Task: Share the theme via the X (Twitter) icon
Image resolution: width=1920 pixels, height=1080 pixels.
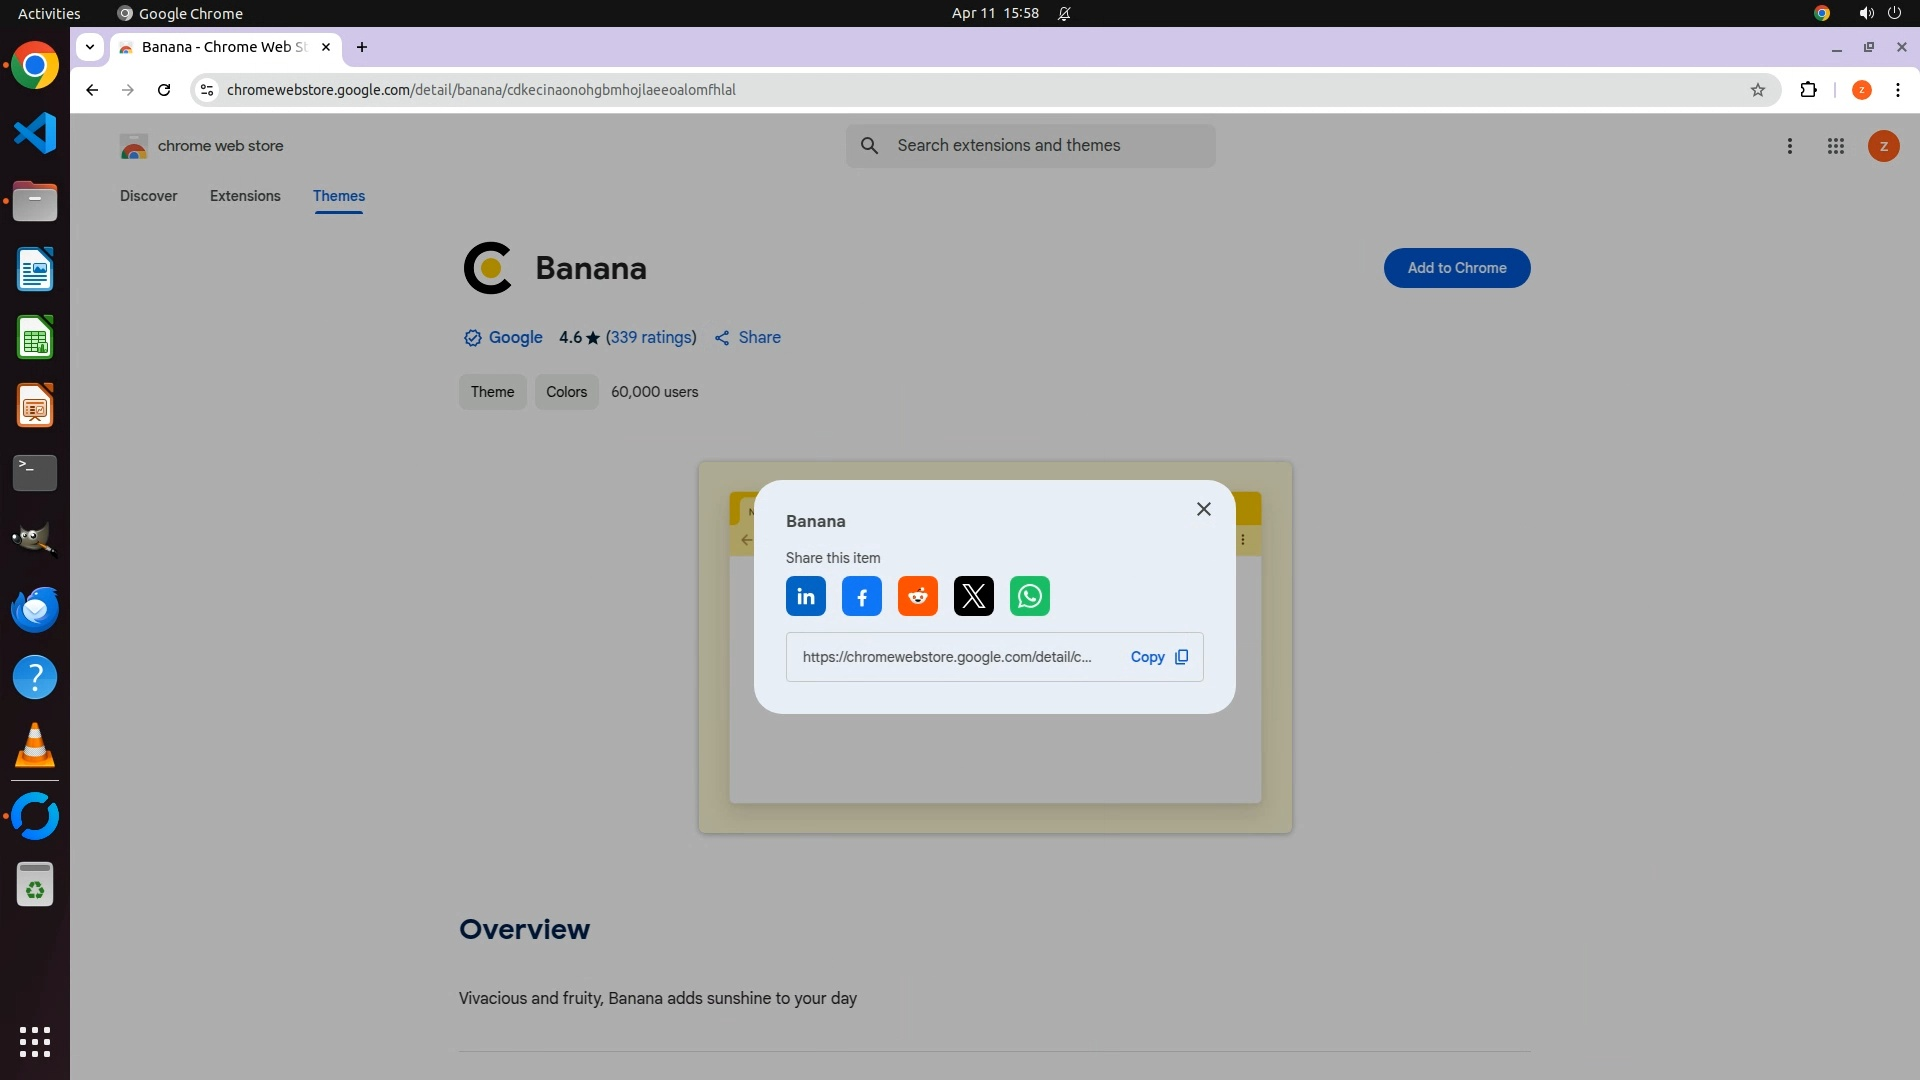Action: coord(973,597)
